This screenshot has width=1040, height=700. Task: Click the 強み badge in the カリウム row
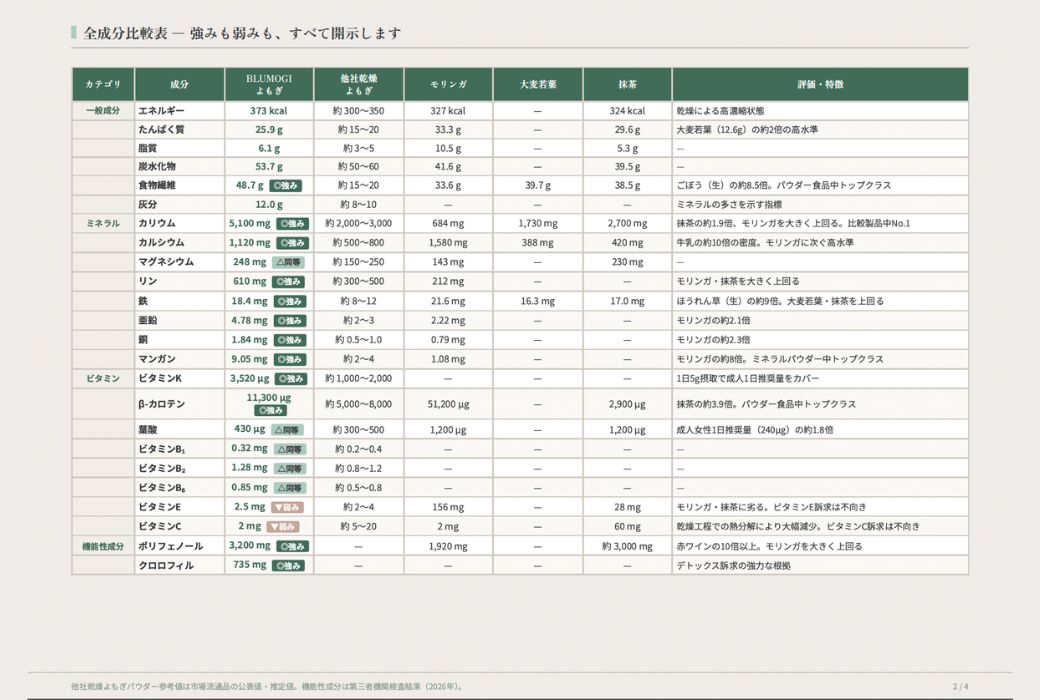coord(292,224)
